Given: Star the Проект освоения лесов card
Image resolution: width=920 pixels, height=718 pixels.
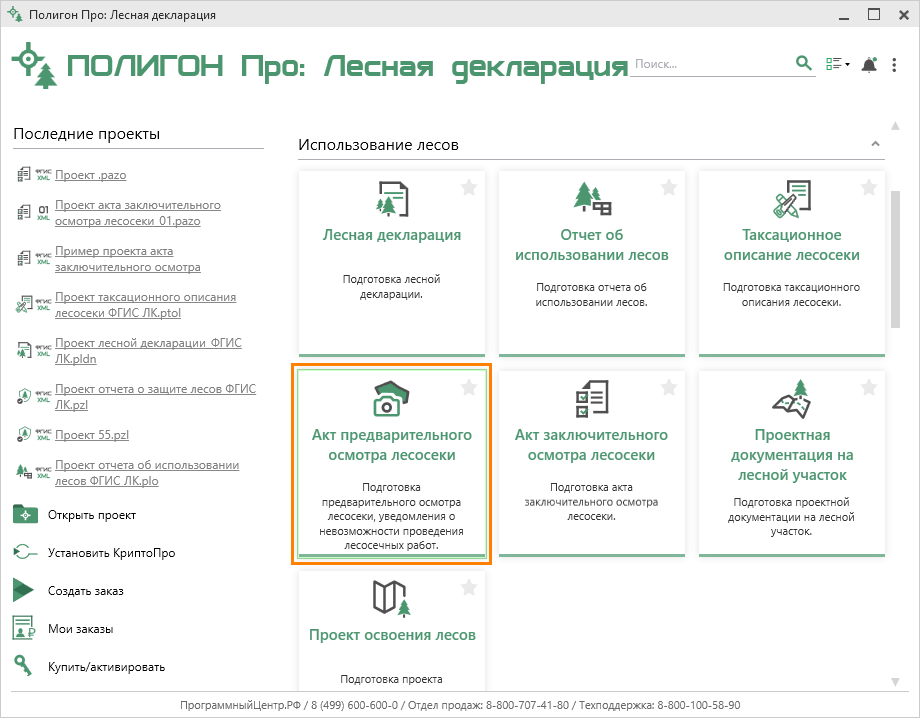Looking at the screenshot, I should (469, 587).
